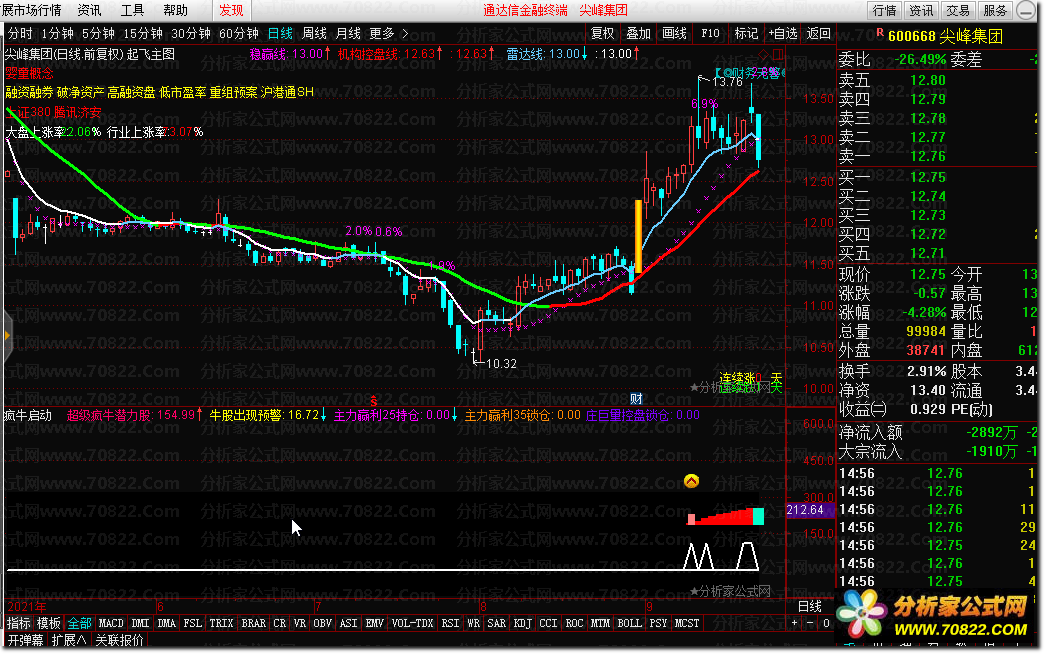Select the TRIX indicator
Image resolution: width=1046 pixels, height=654 pixels.
click(x=221, y=623)
